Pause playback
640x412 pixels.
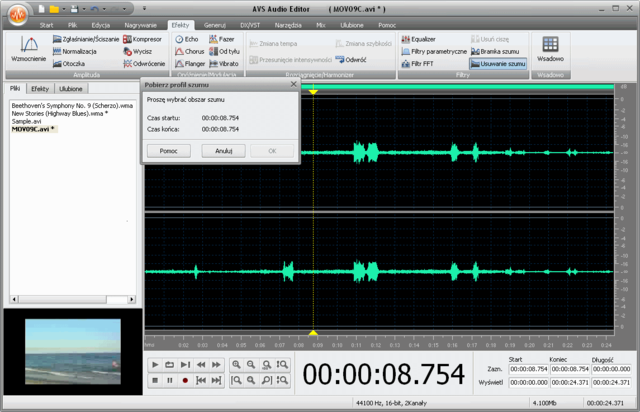169,380
